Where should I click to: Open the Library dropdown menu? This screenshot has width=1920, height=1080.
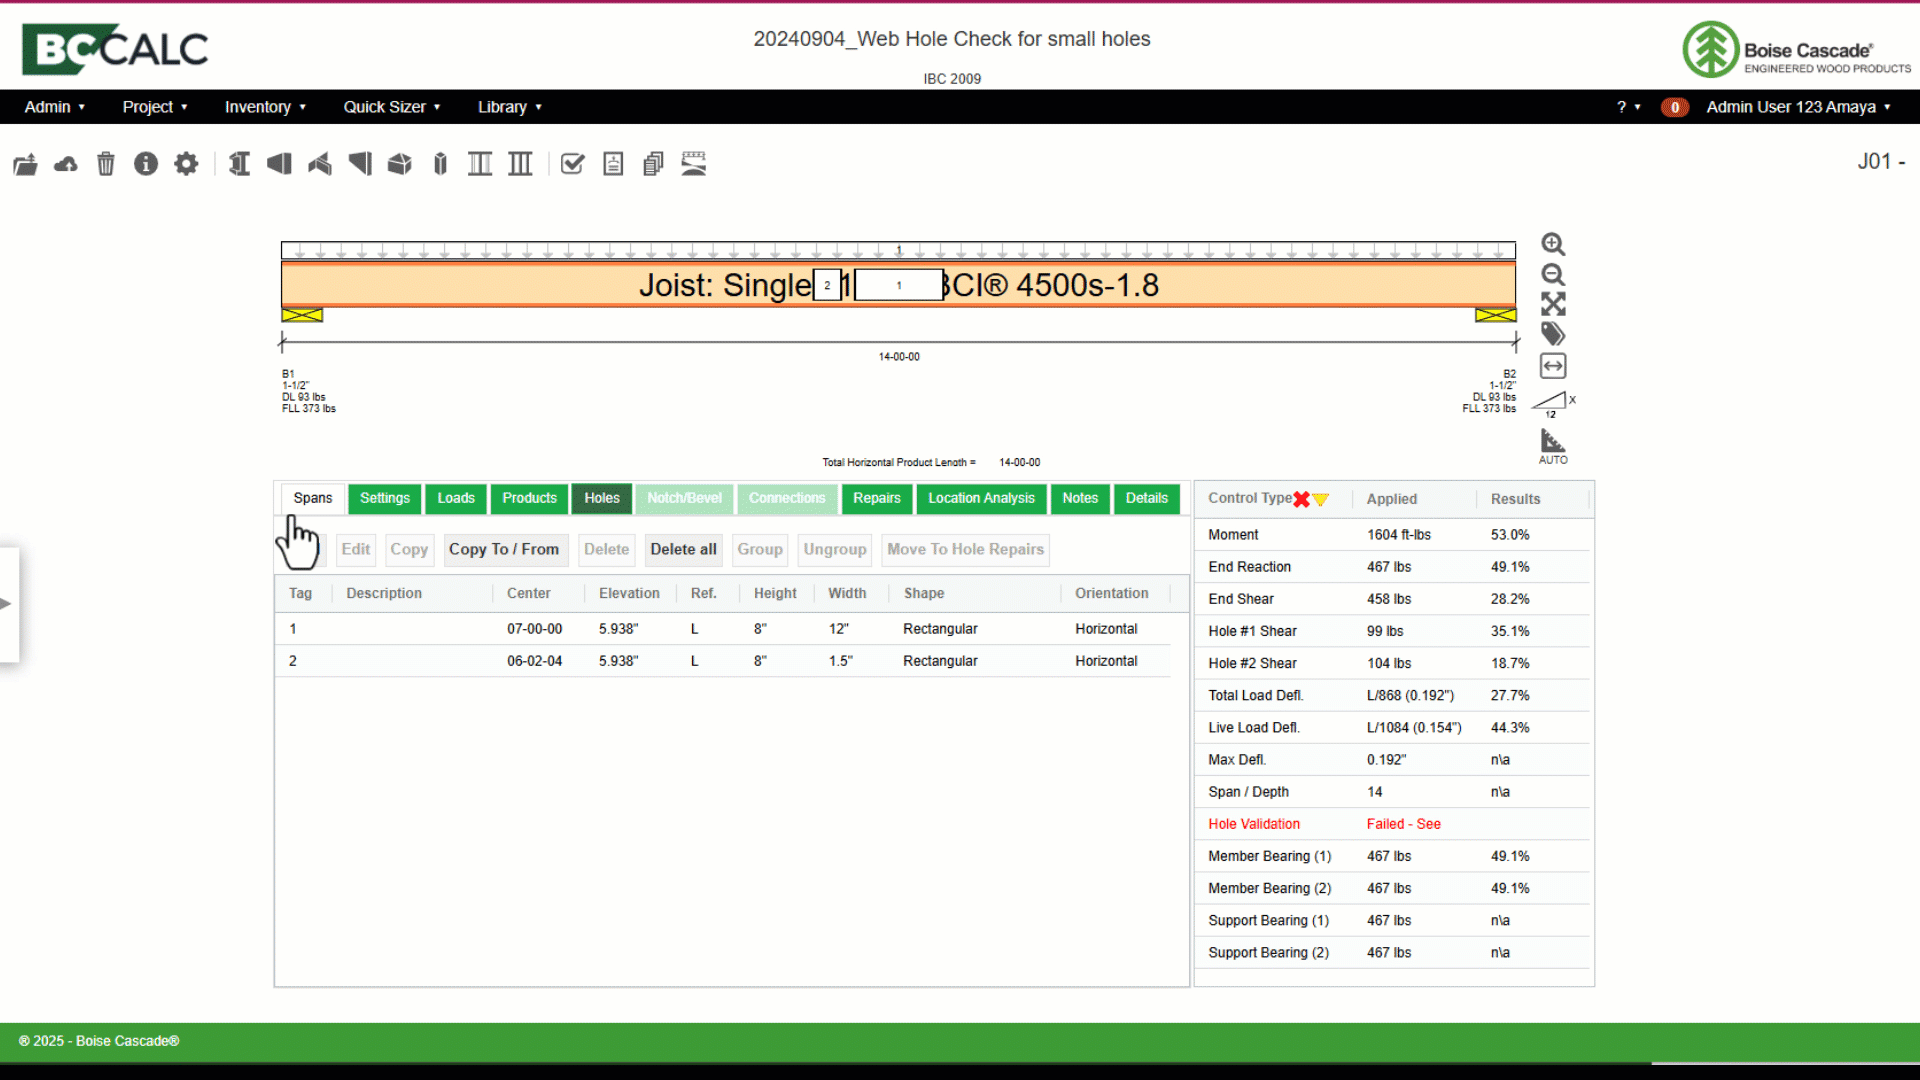[510, 107]
